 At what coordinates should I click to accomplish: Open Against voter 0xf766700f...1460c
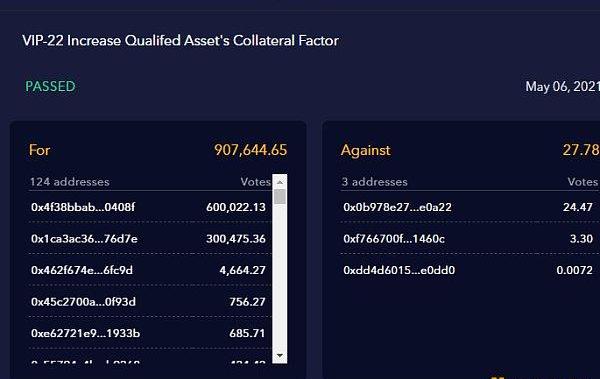[394, 239]
